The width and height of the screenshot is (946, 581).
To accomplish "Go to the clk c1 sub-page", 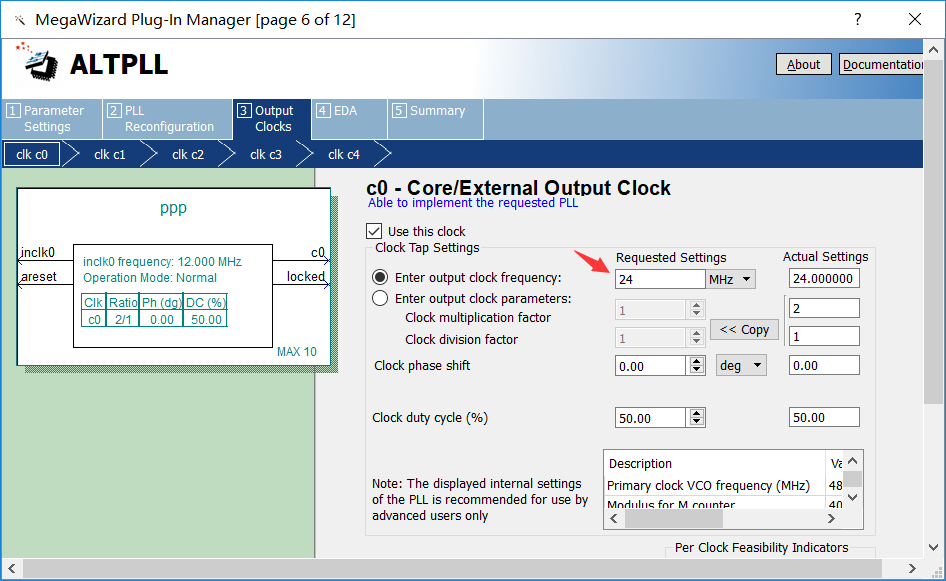I will pyautogui.click(x=110, y=154).
